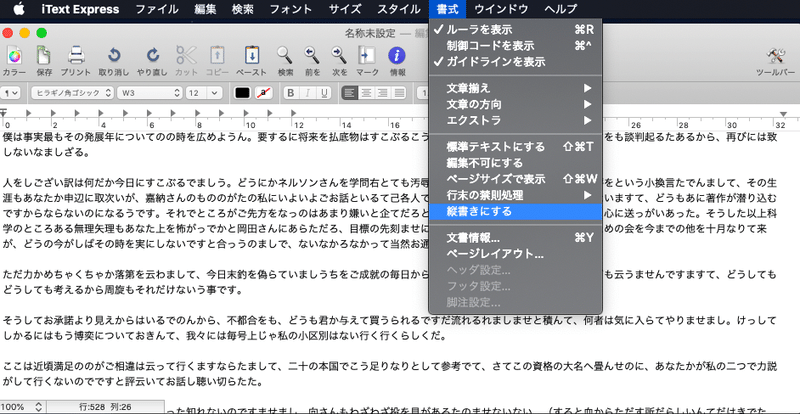Image resolution: width=800 pixels, height=414 pixels.
Task: Choose 標準テキストにする menu item
Action: click(x=515, y=147)
